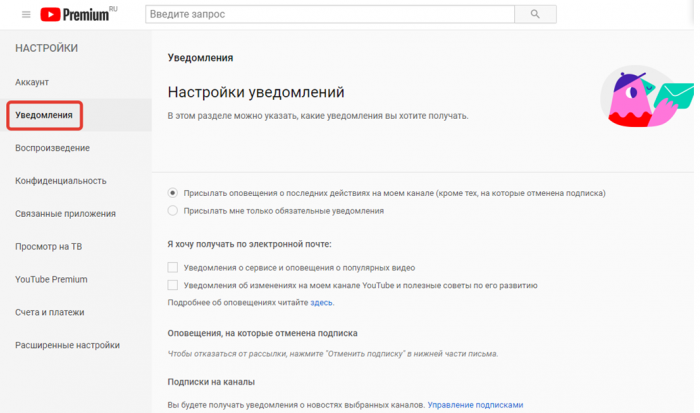
Task: Focus the «Введите запрос» search field
Action: [330, 14]
